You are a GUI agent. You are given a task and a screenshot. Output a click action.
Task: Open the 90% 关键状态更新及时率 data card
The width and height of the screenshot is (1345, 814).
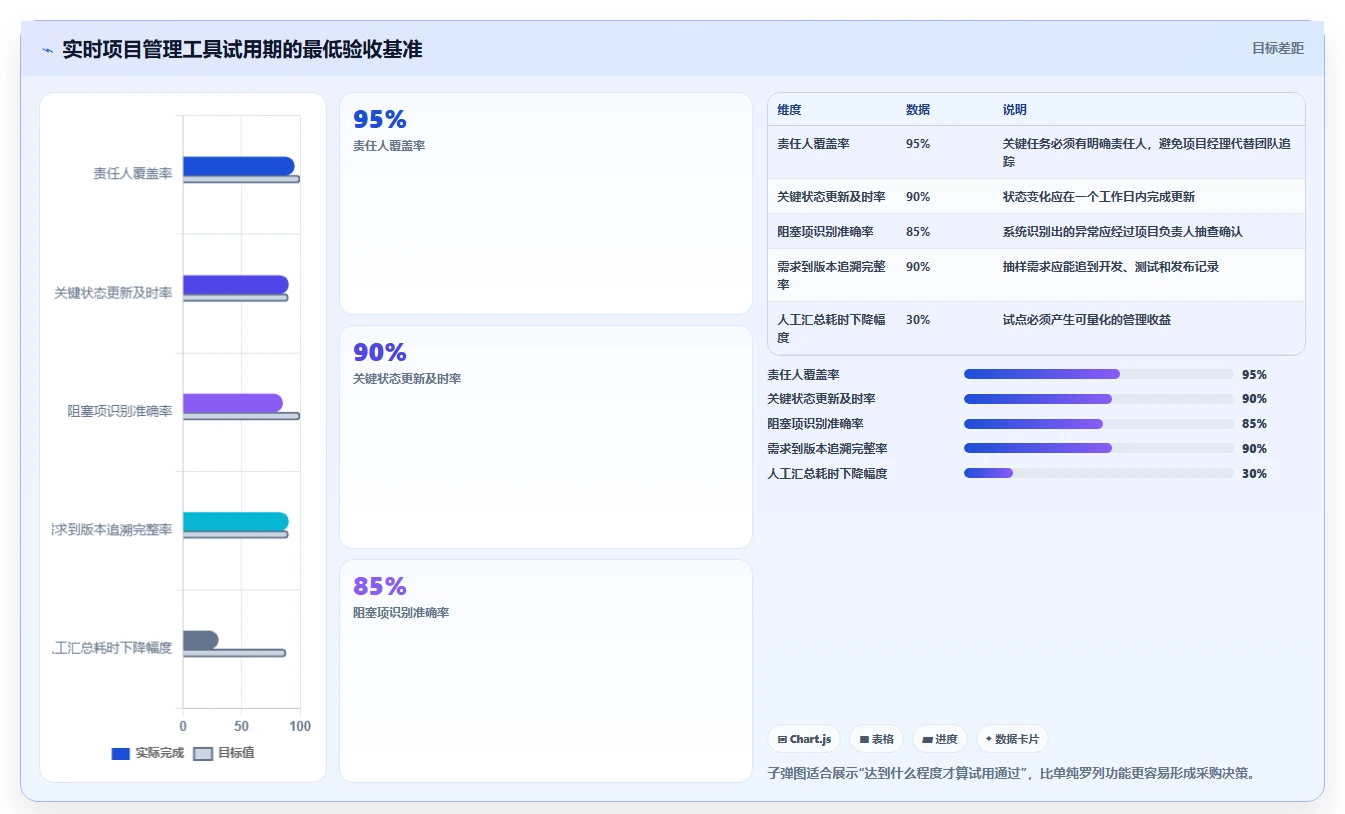tap(546, 437)
